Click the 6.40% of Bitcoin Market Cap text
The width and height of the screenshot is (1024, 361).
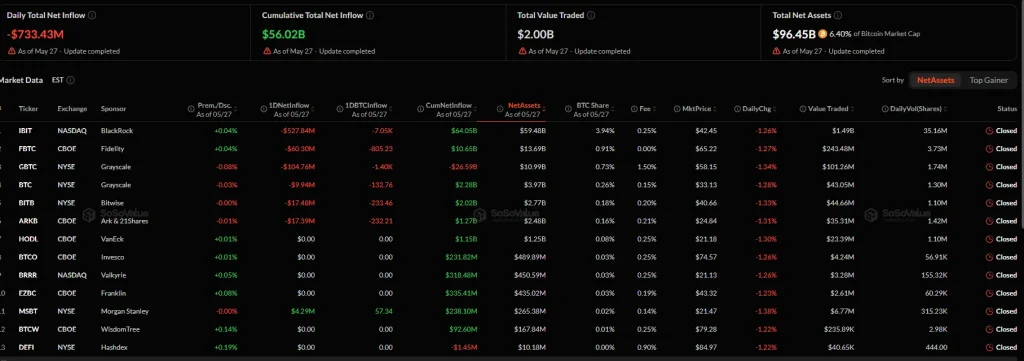click(x=874, y=33)
